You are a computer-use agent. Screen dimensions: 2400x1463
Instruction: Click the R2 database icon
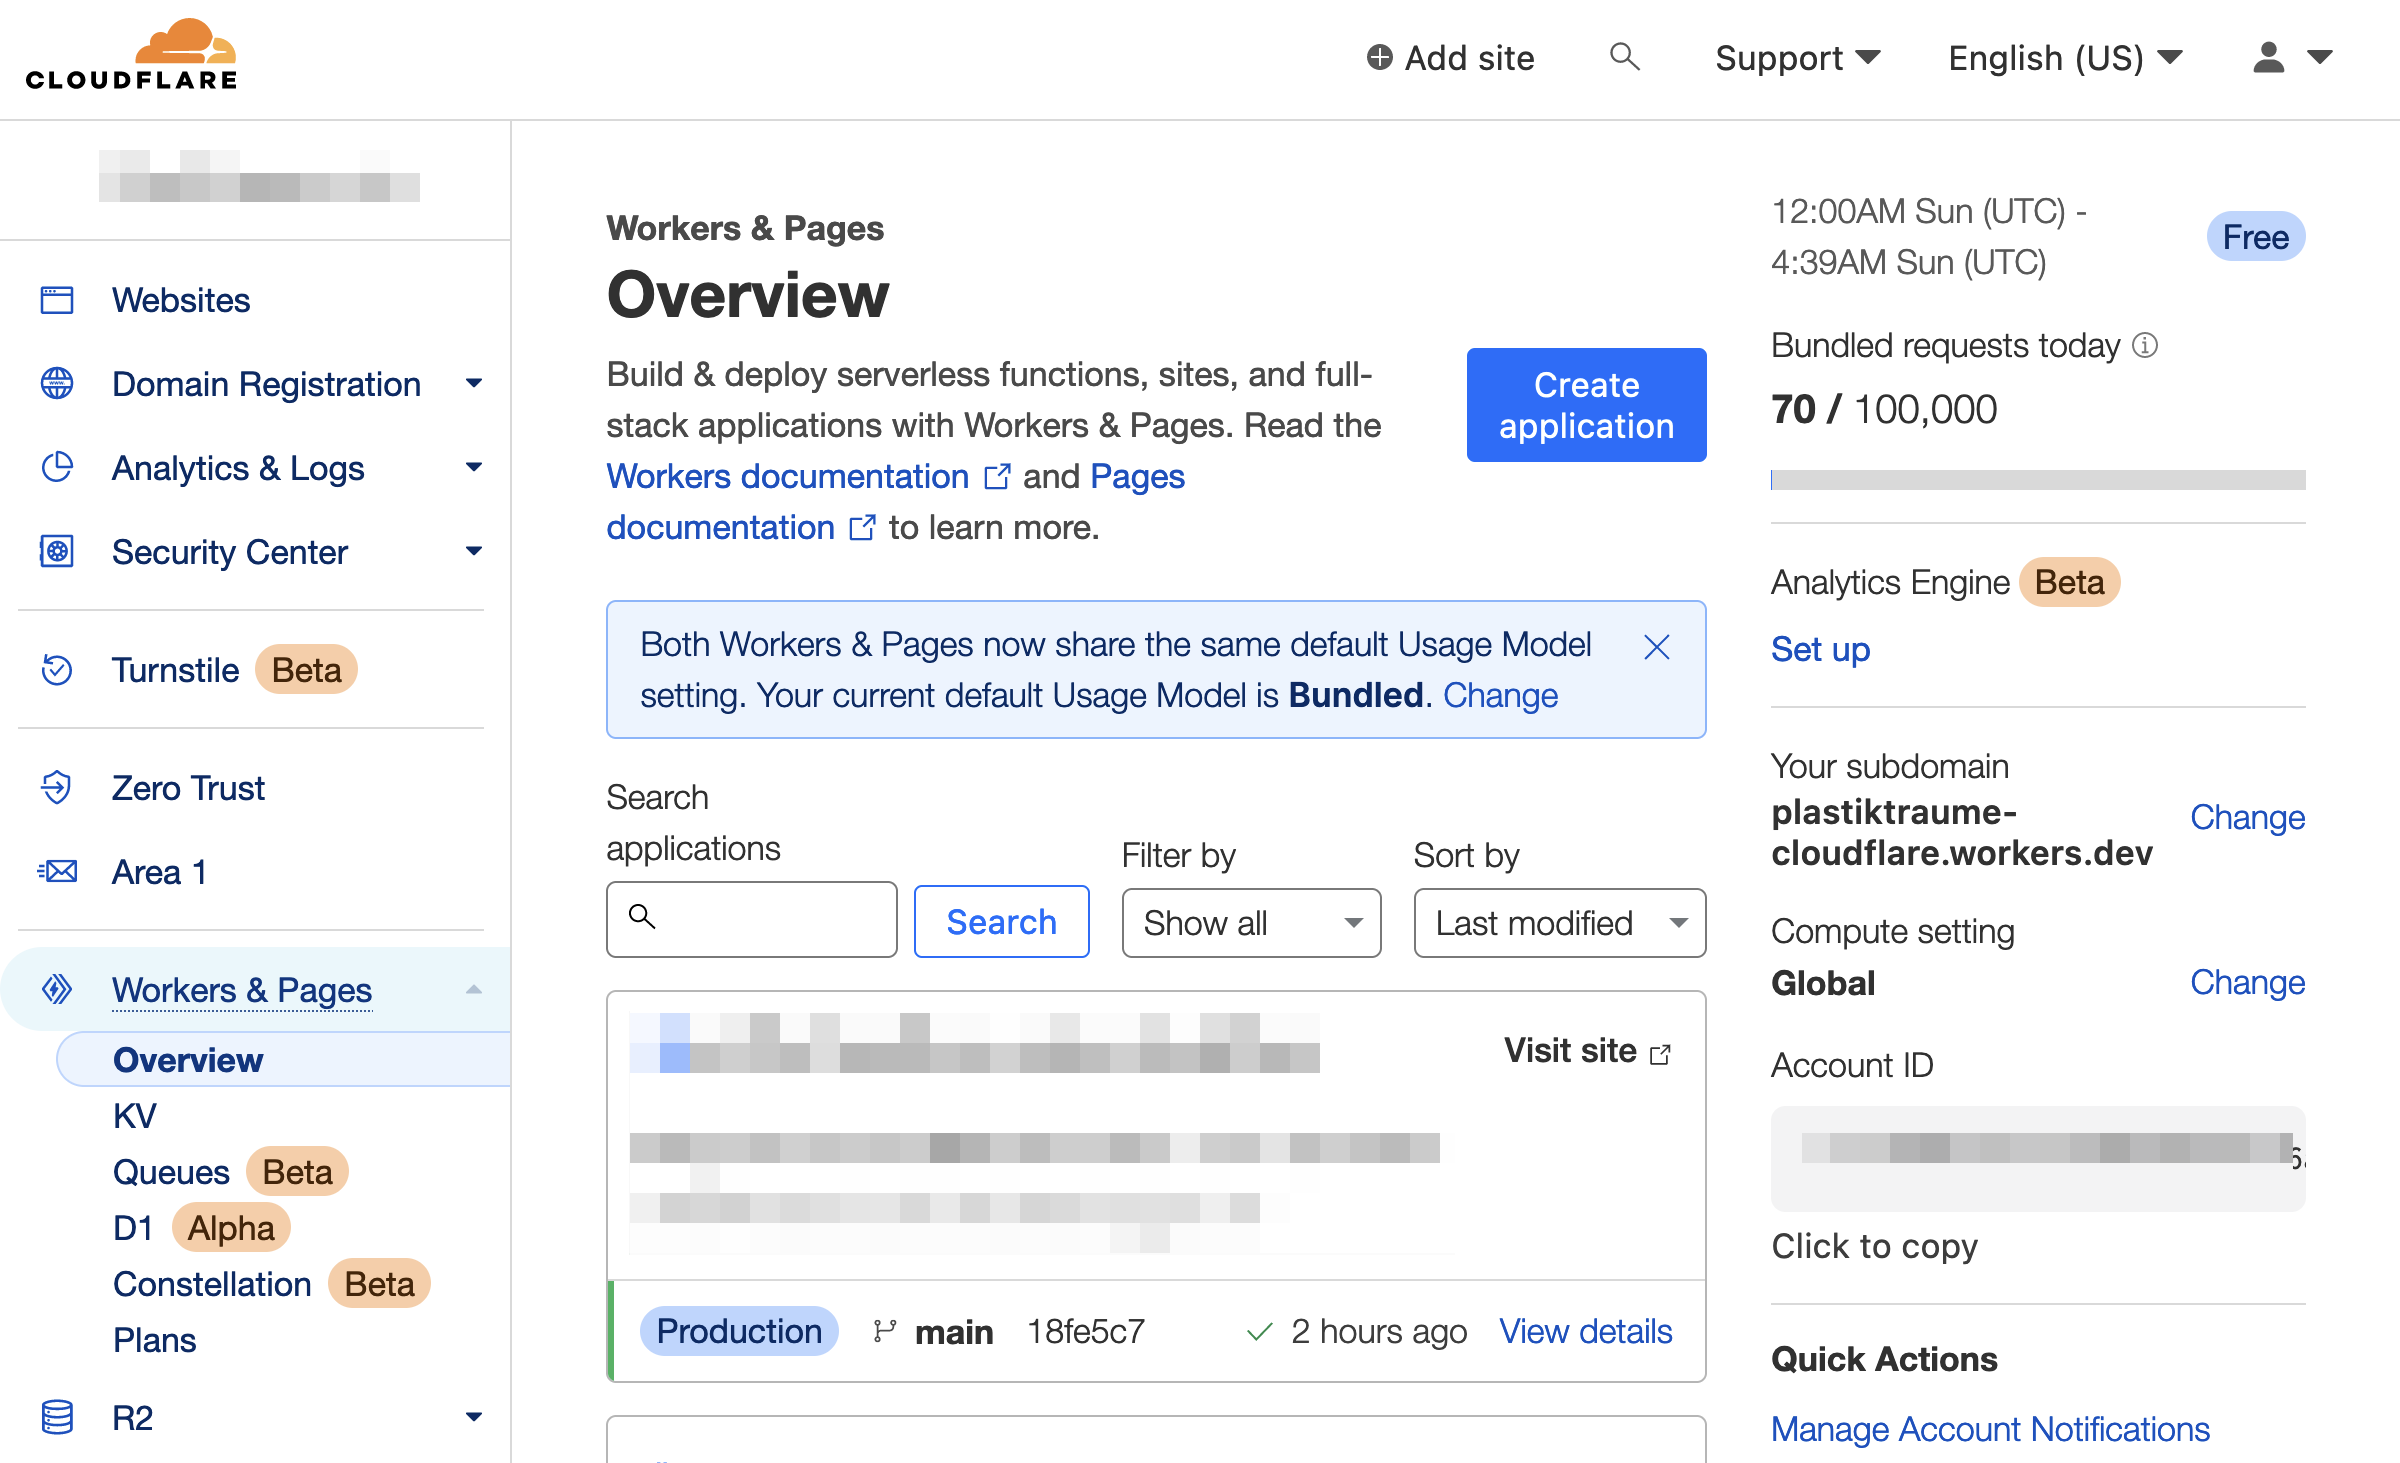57,1417
